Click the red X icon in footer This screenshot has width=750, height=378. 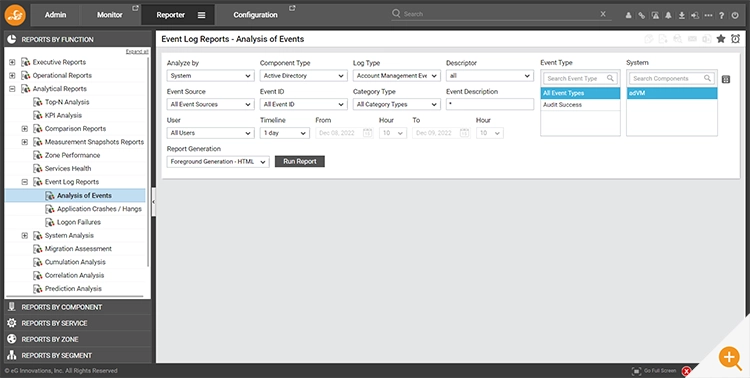click(x=686, y=371)
